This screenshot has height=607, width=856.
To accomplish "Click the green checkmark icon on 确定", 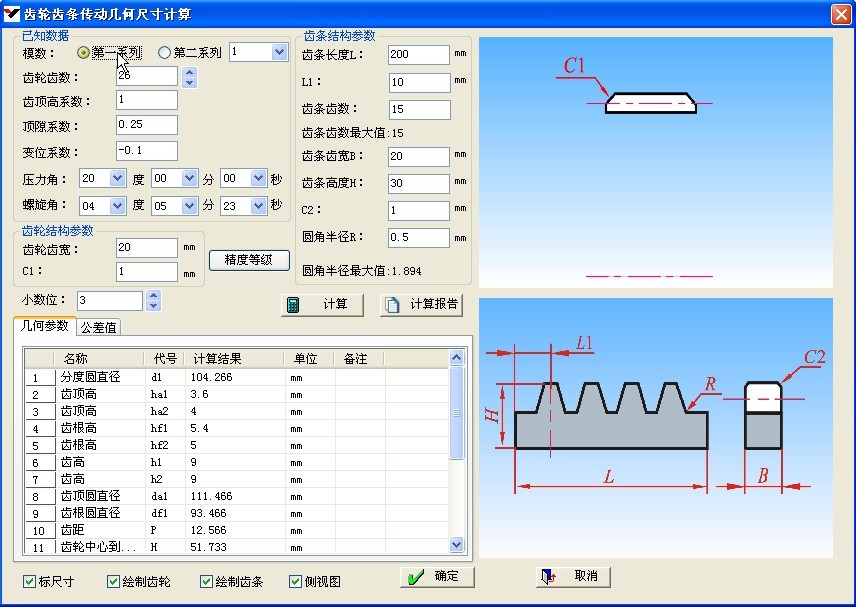I will point(416,577).
